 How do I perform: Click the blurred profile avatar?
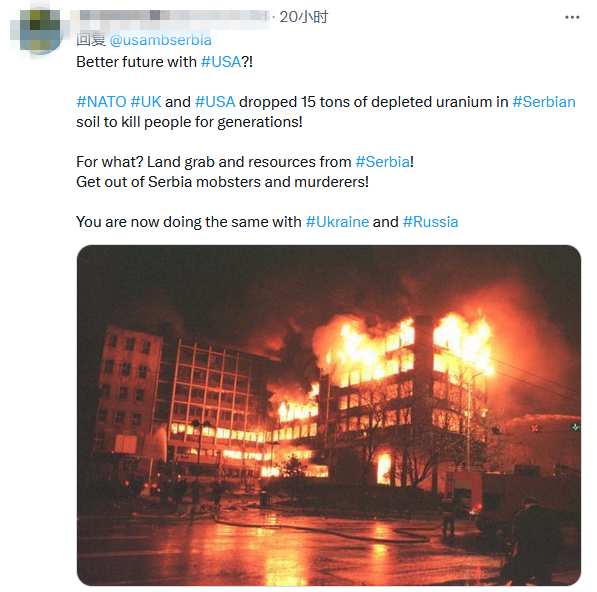tap(40, 32)
